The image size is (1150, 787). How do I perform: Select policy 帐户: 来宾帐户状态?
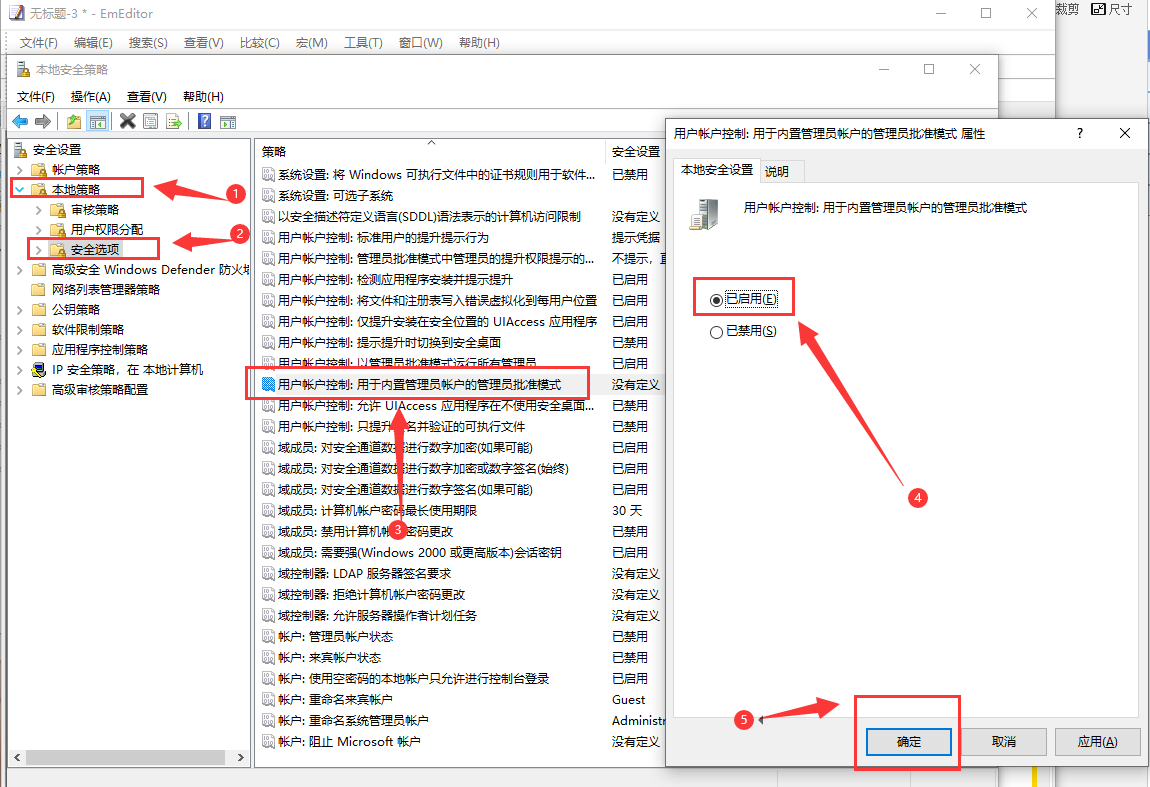[x=329, y=657]
